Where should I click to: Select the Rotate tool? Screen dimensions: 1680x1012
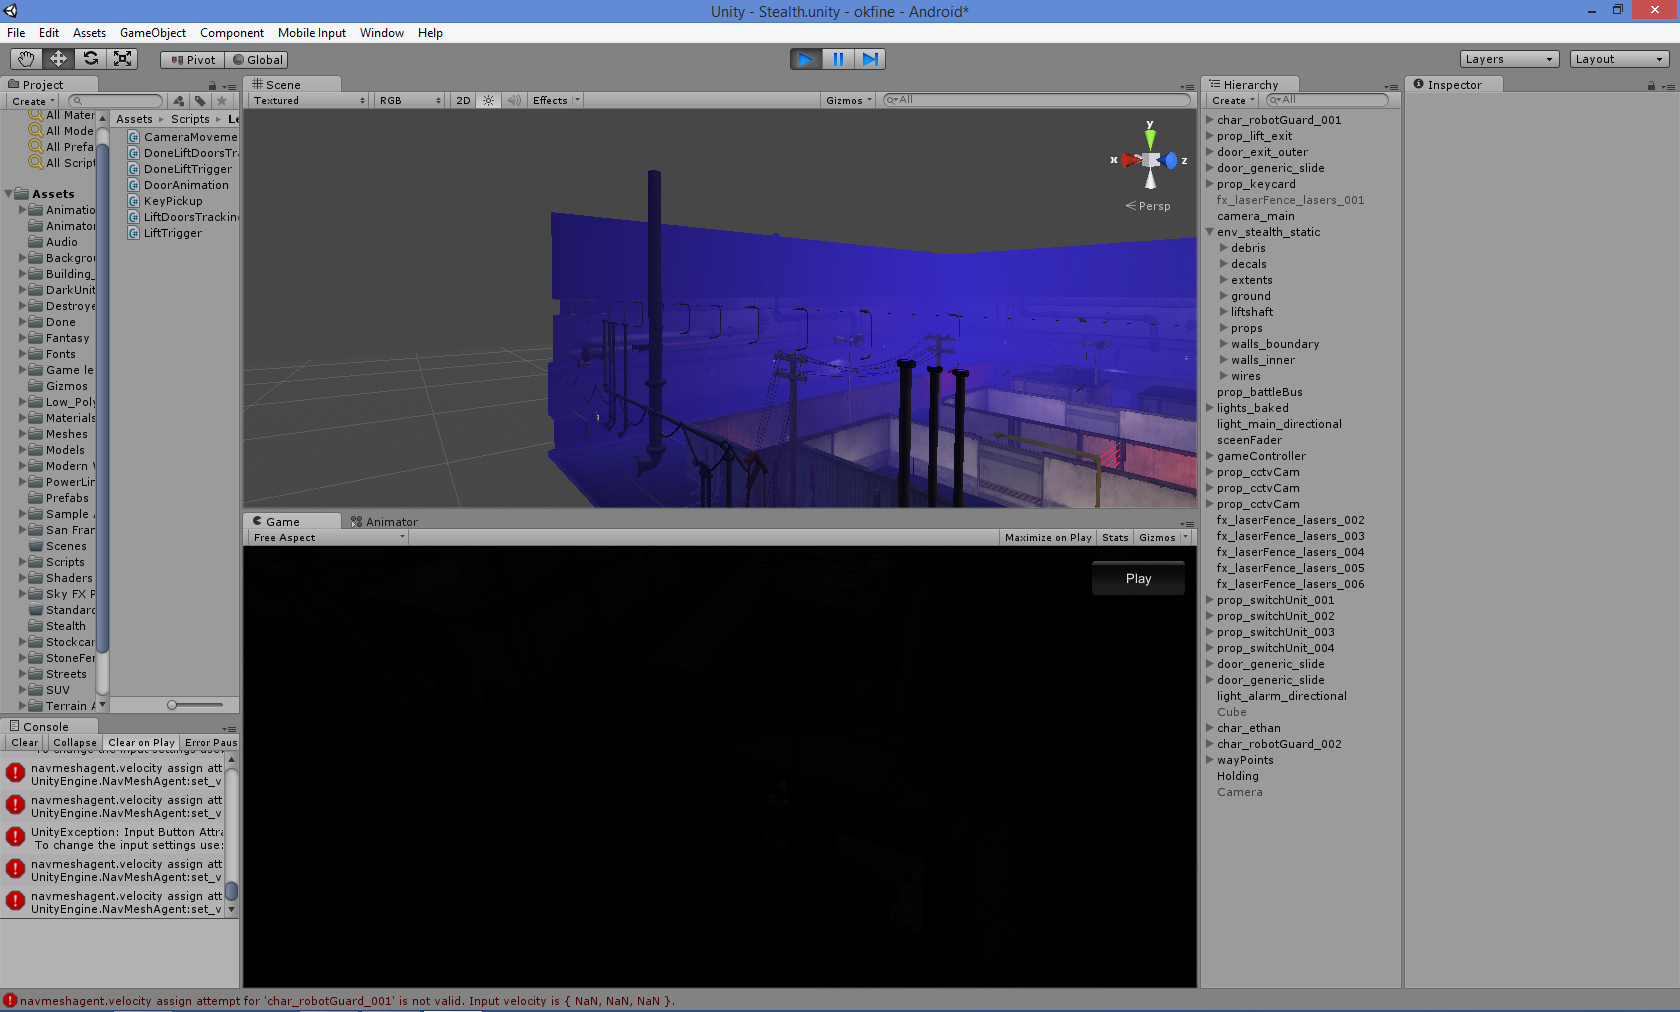point(91,59)
